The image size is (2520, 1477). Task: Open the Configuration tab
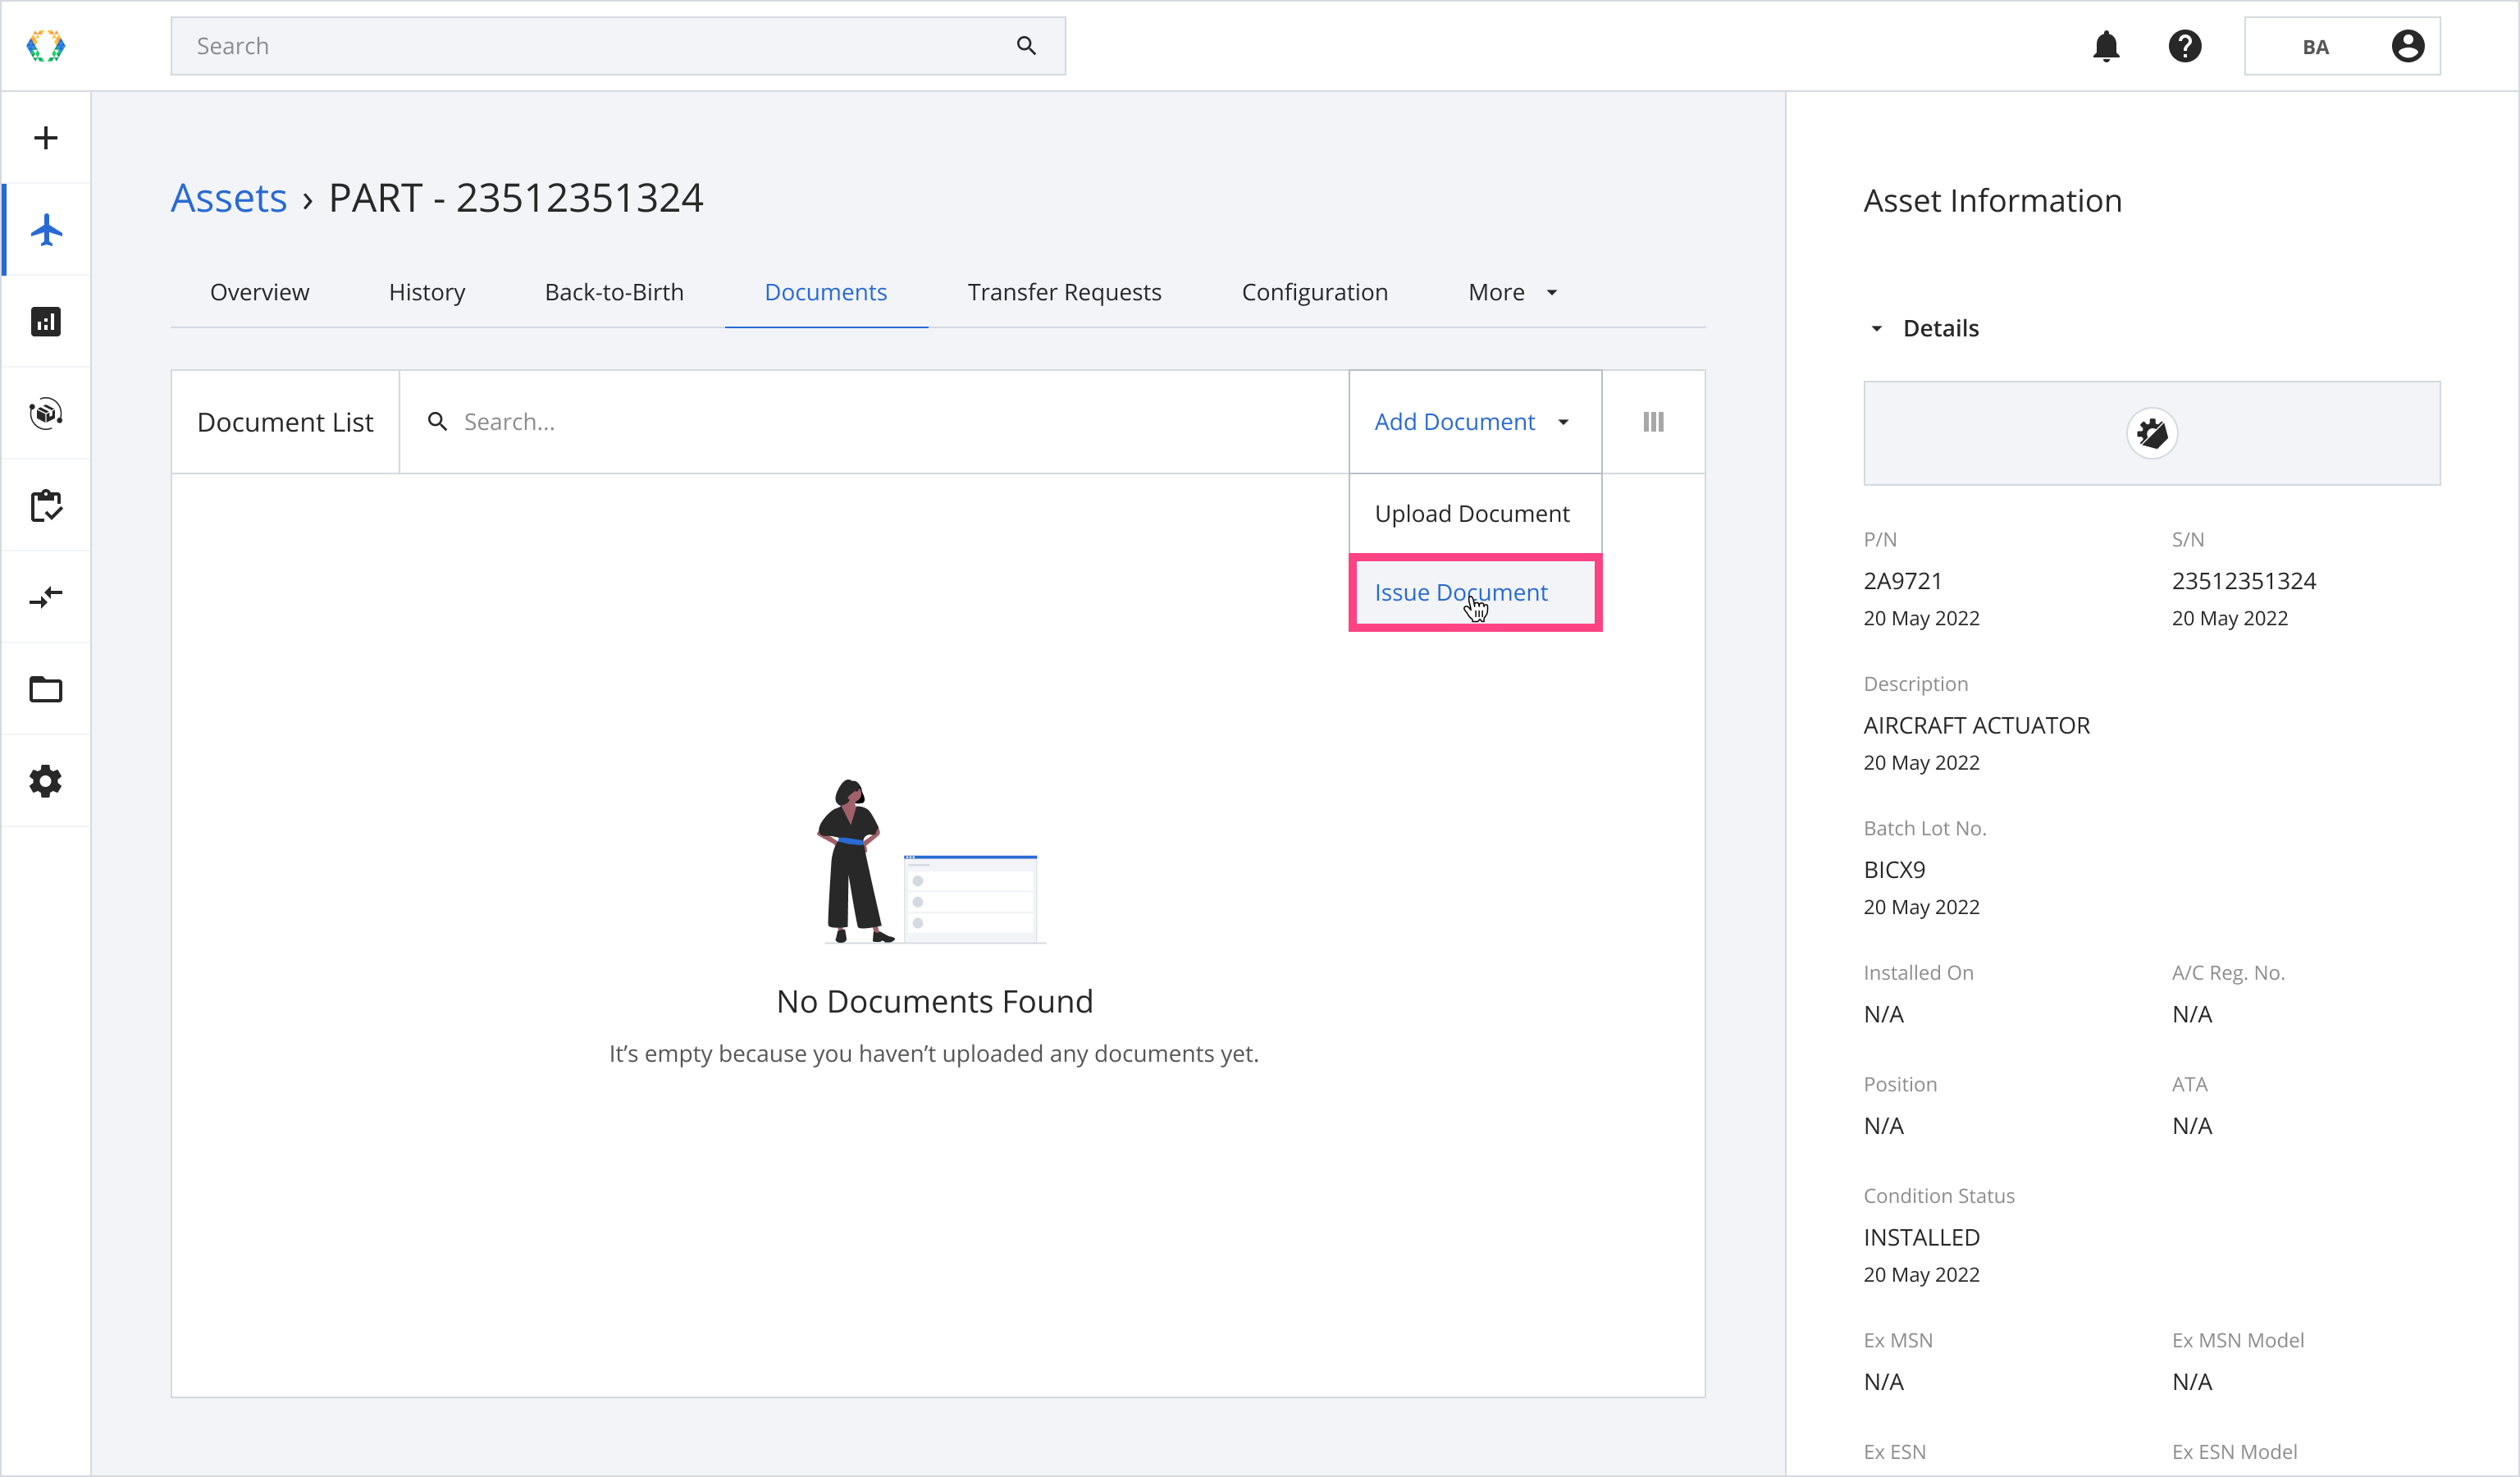tap(1314, 292)
